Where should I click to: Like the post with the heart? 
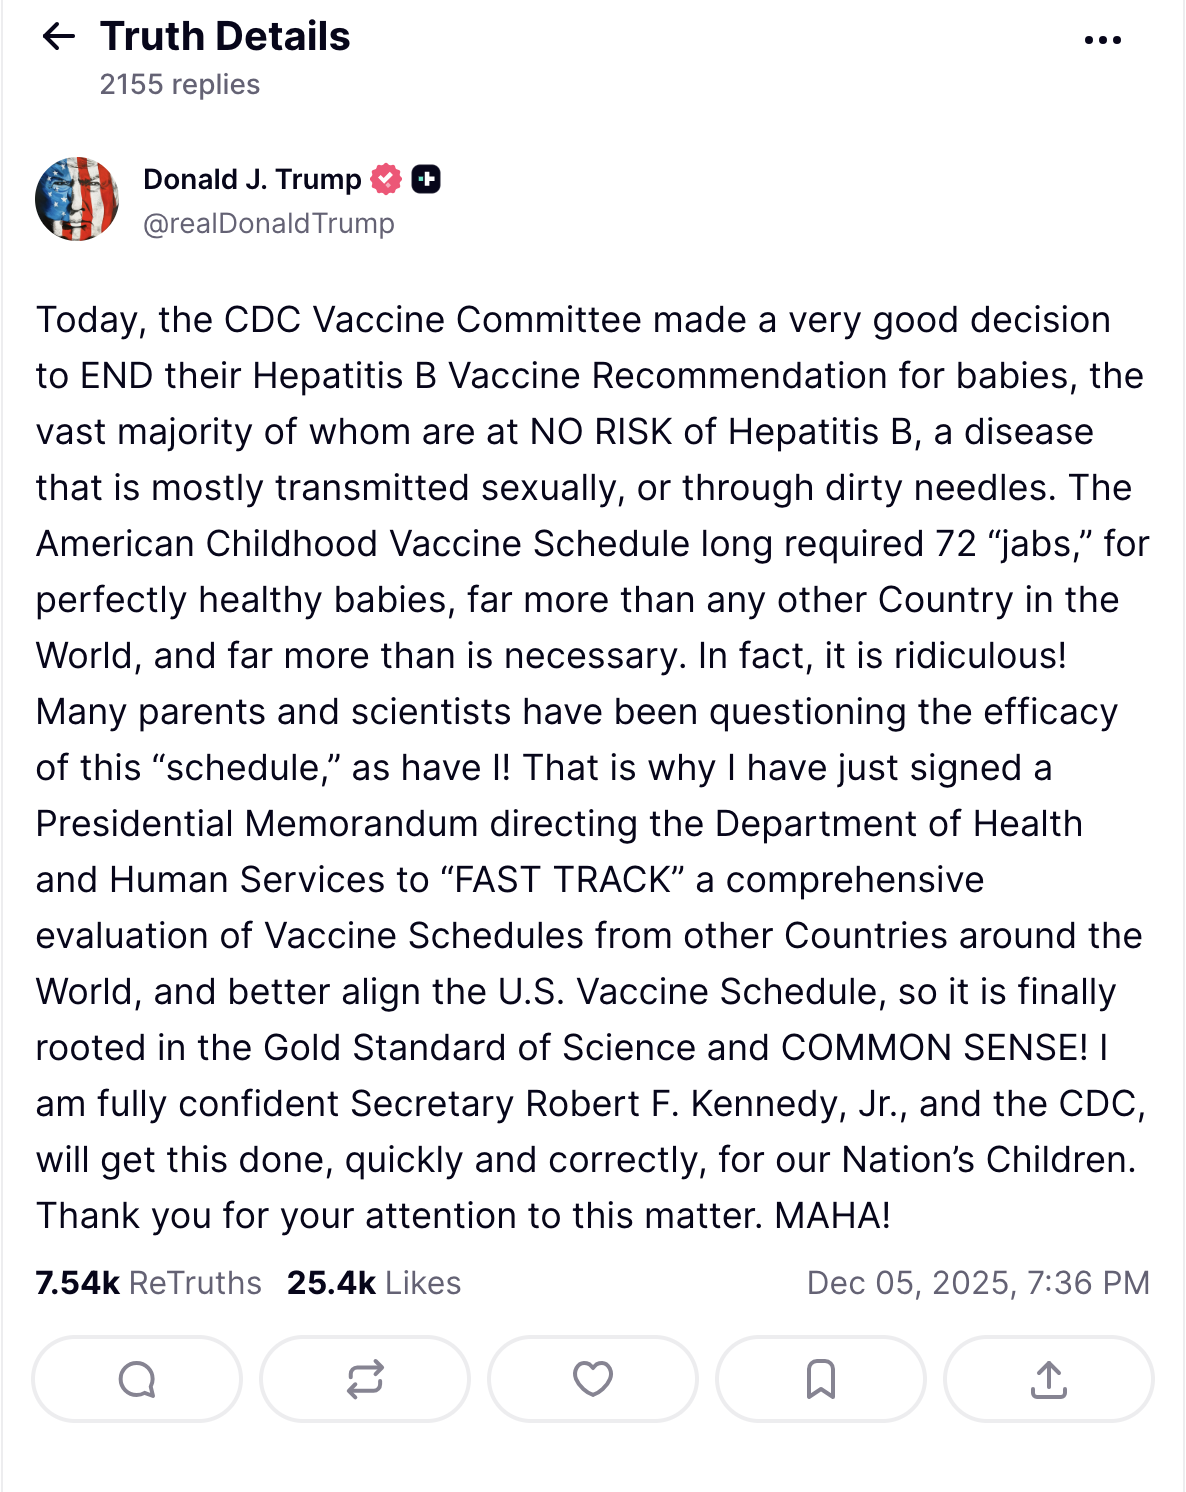593,1379
